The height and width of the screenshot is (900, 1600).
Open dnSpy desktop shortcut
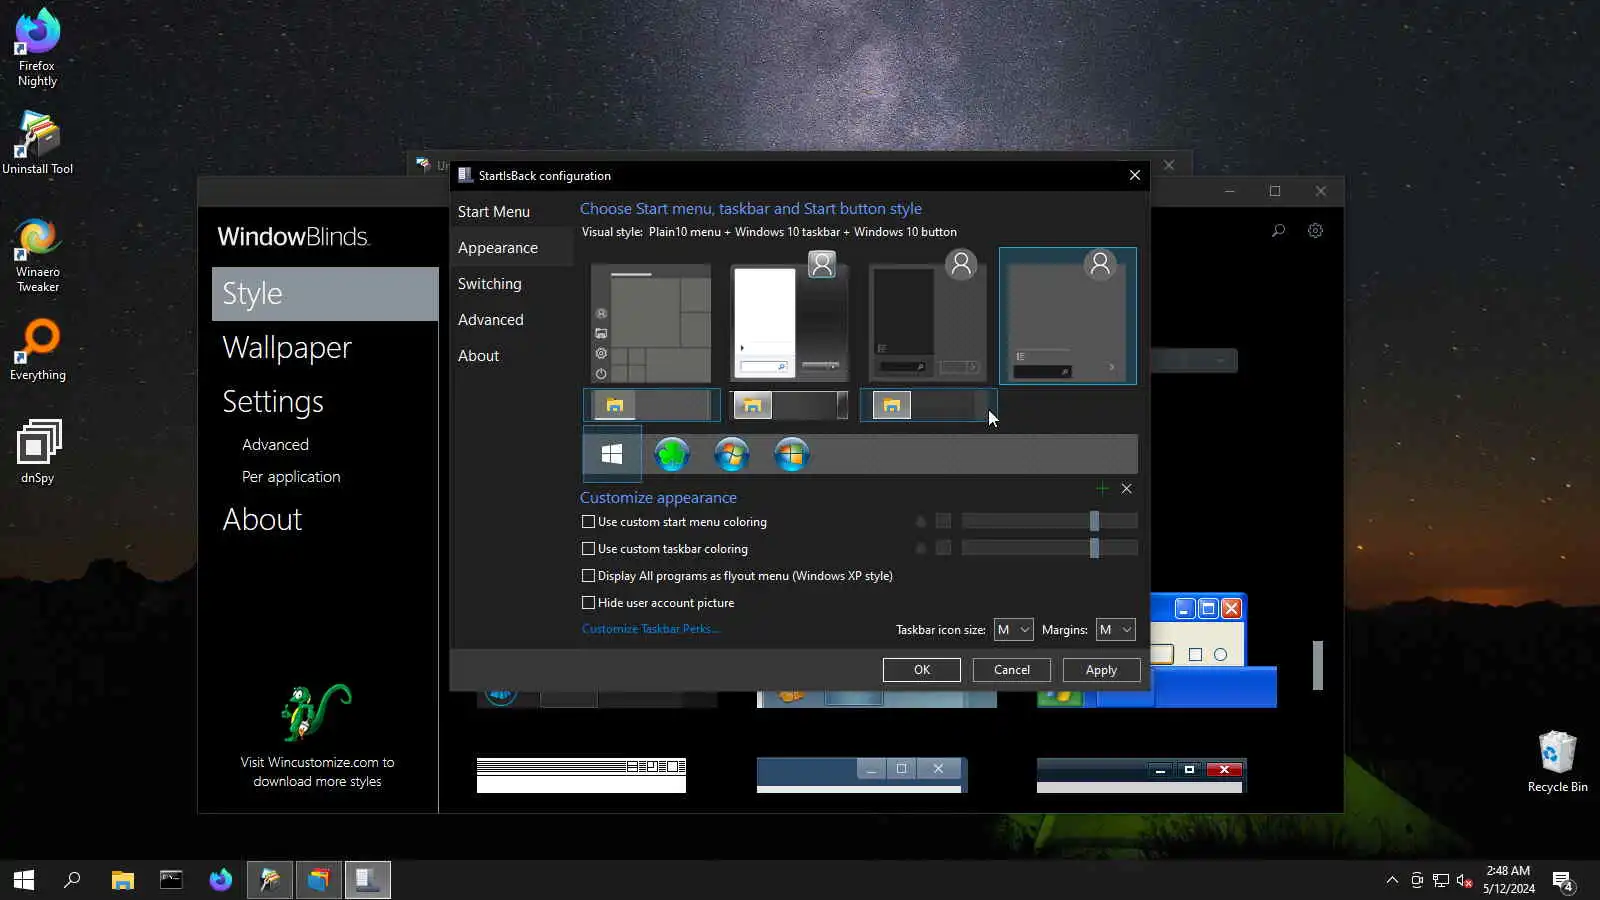(37, 452)
